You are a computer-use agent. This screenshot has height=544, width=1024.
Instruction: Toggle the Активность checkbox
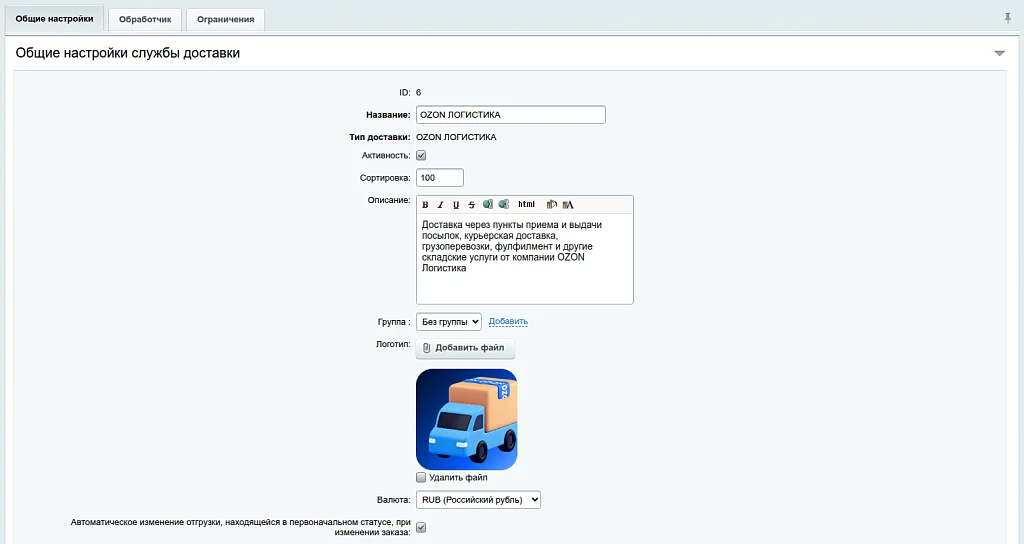(421, 155)
